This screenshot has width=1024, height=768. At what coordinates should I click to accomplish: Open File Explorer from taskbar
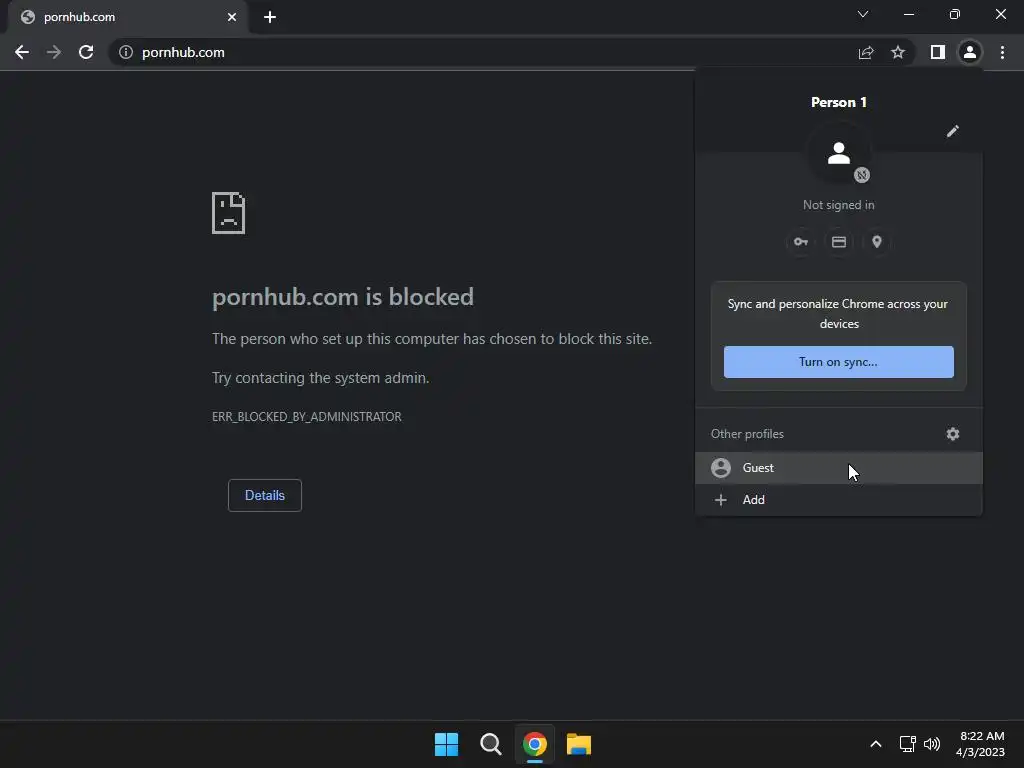pyautogui.click(x=579, y=744)
